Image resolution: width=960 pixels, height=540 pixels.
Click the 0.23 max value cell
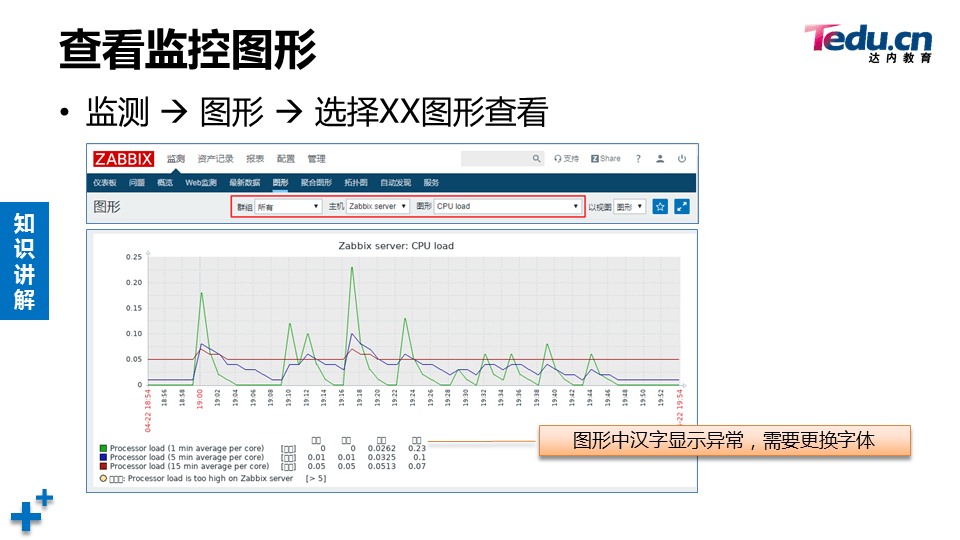(x=417, y=449)
